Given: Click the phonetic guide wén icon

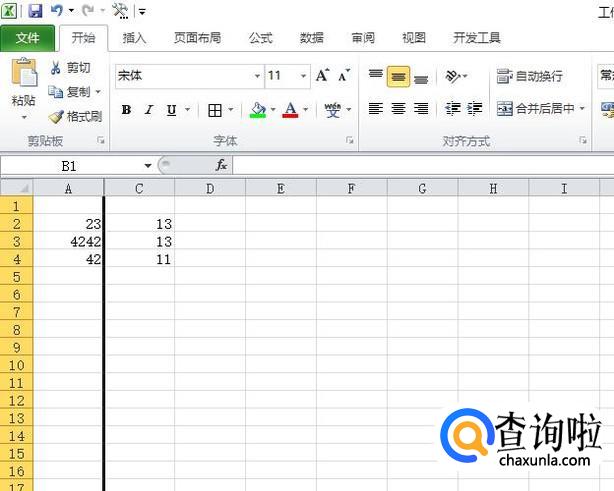Looking at the screenshot, I should click(x=332, y=110).
